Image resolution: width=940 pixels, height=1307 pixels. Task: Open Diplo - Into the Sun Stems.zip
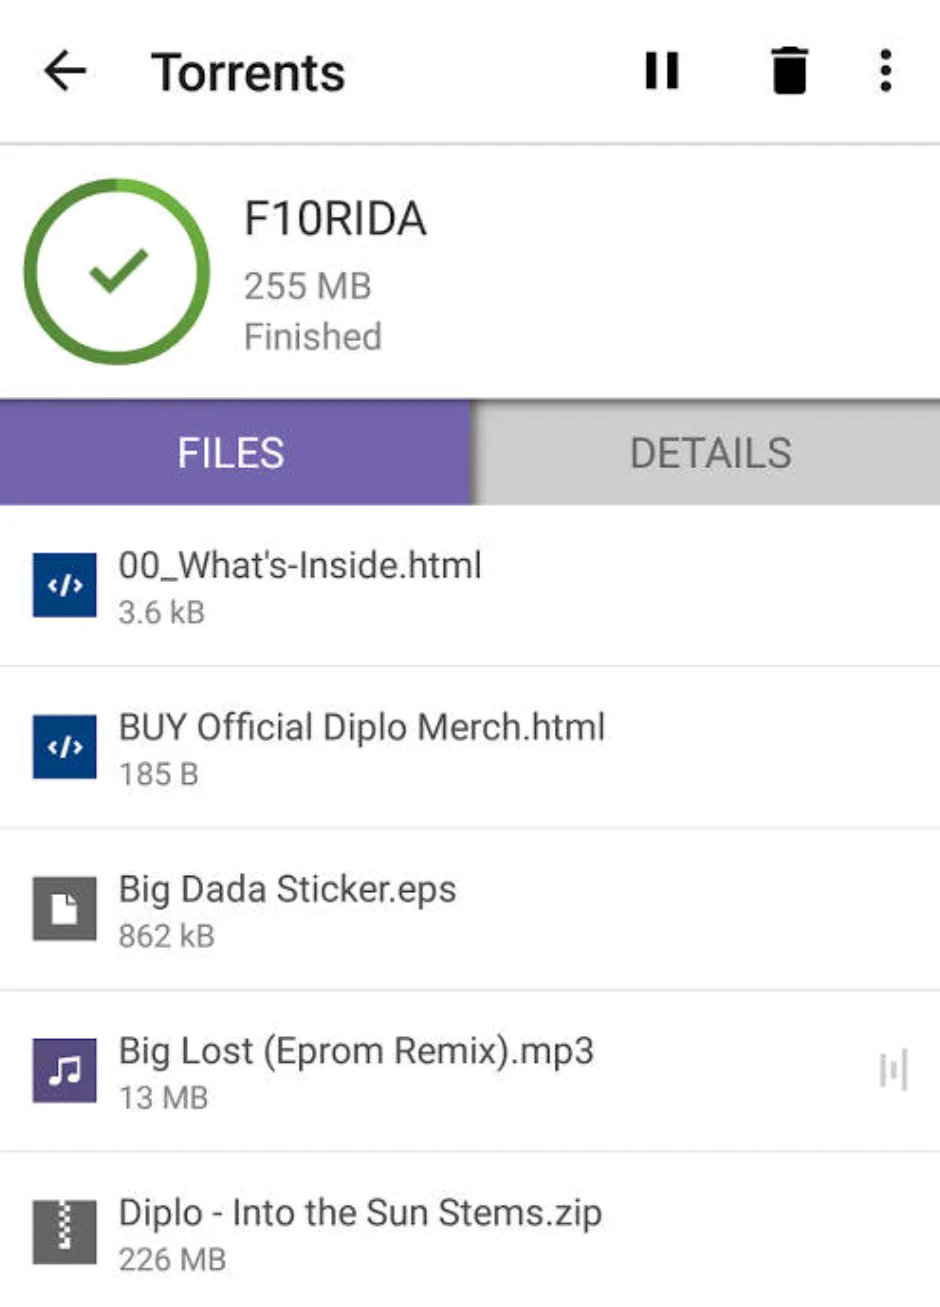pos(360,1214)
